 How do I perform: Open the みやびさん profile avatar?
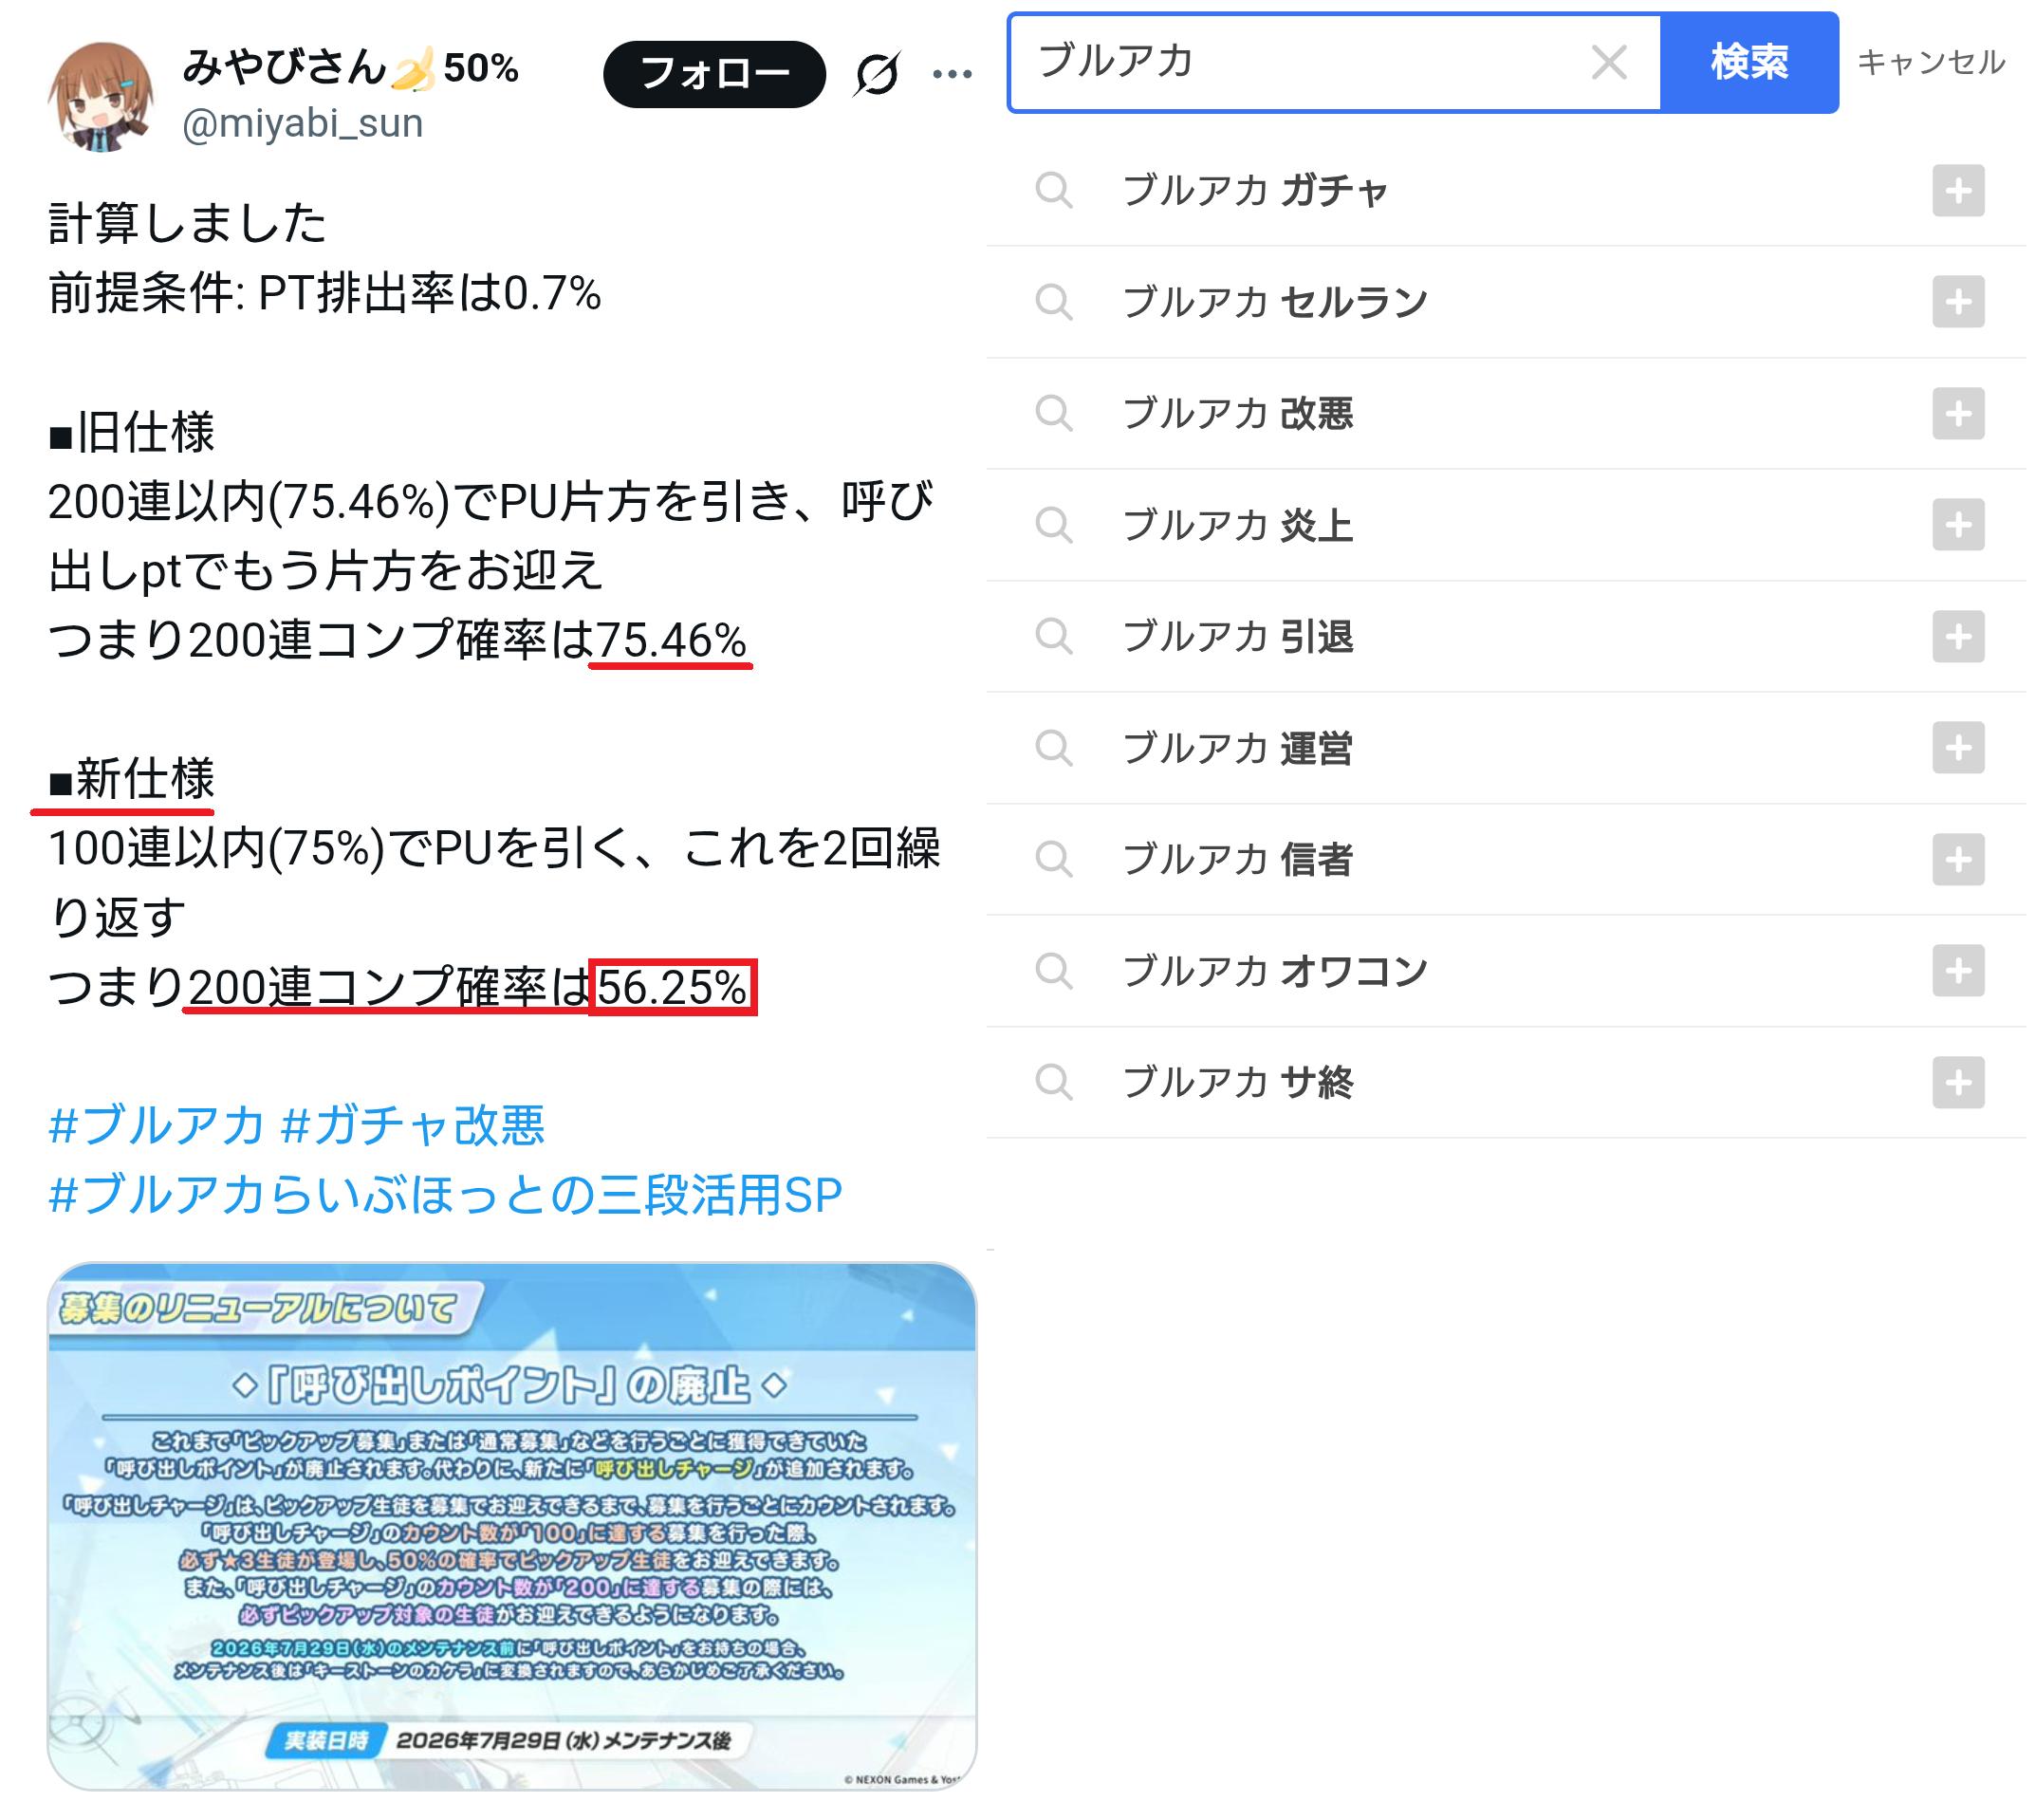(x=101, y=97)
